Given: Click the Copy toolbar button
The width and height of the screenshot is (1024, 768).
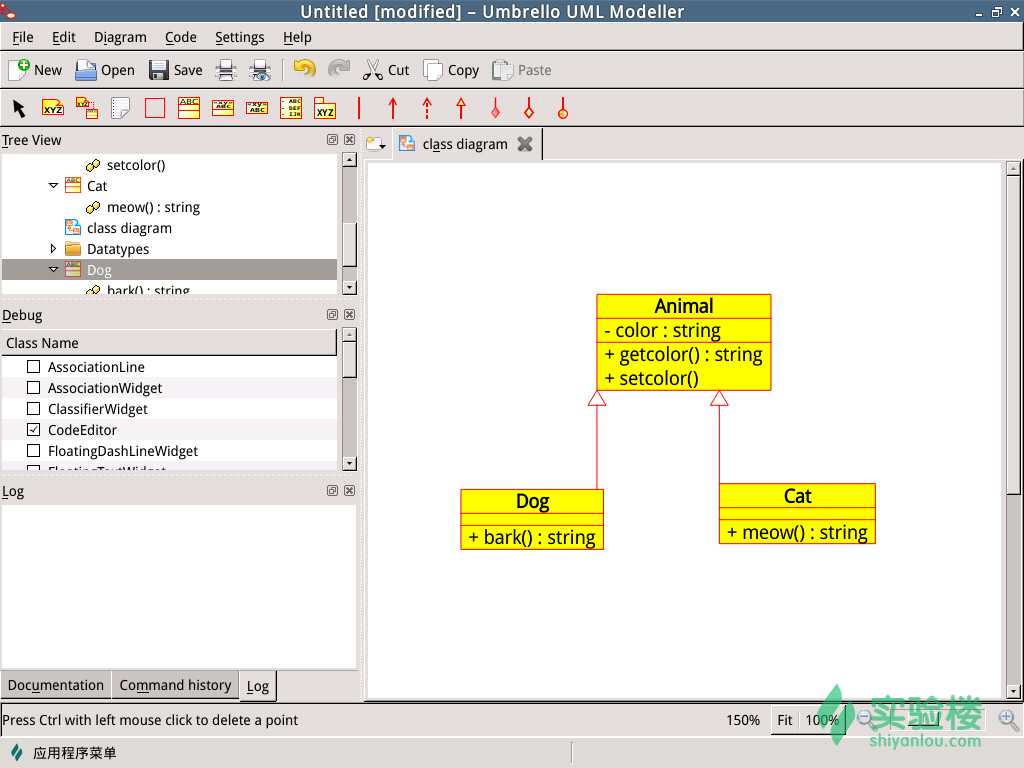Looking at the screenshot, I should pos(451,70).
